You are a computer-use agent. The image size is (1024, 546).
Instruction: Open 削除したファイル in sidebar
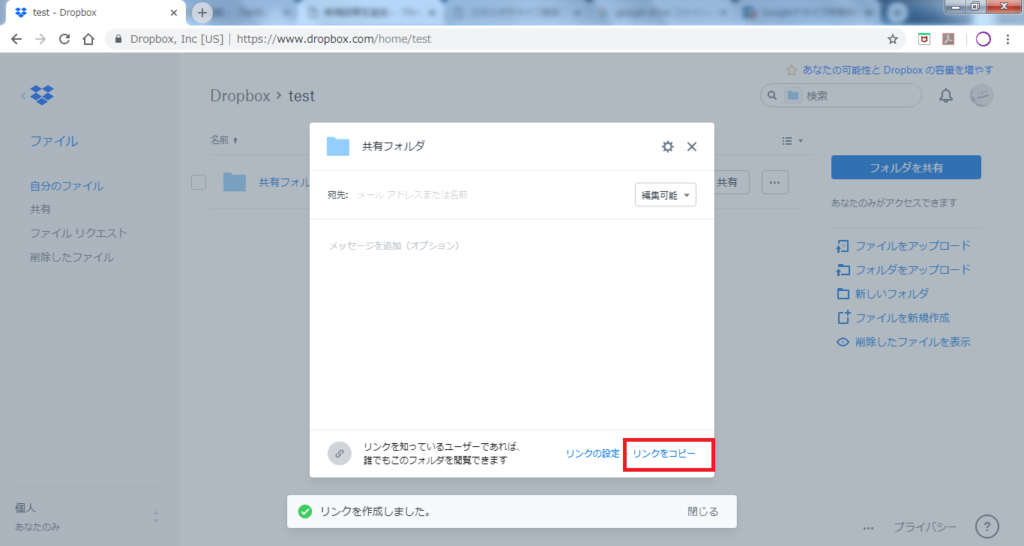point(72,257)
